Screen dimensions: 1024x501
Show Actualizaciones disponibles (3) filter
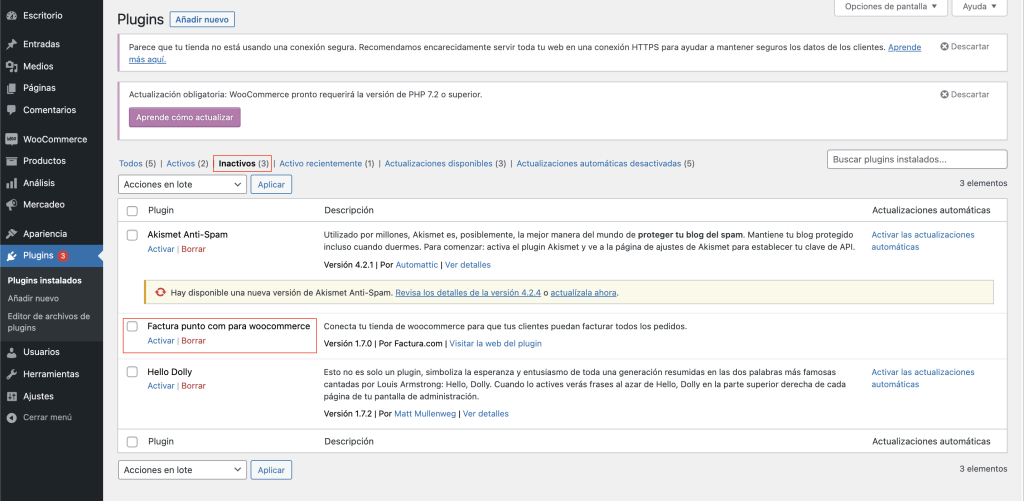point(445,164)
